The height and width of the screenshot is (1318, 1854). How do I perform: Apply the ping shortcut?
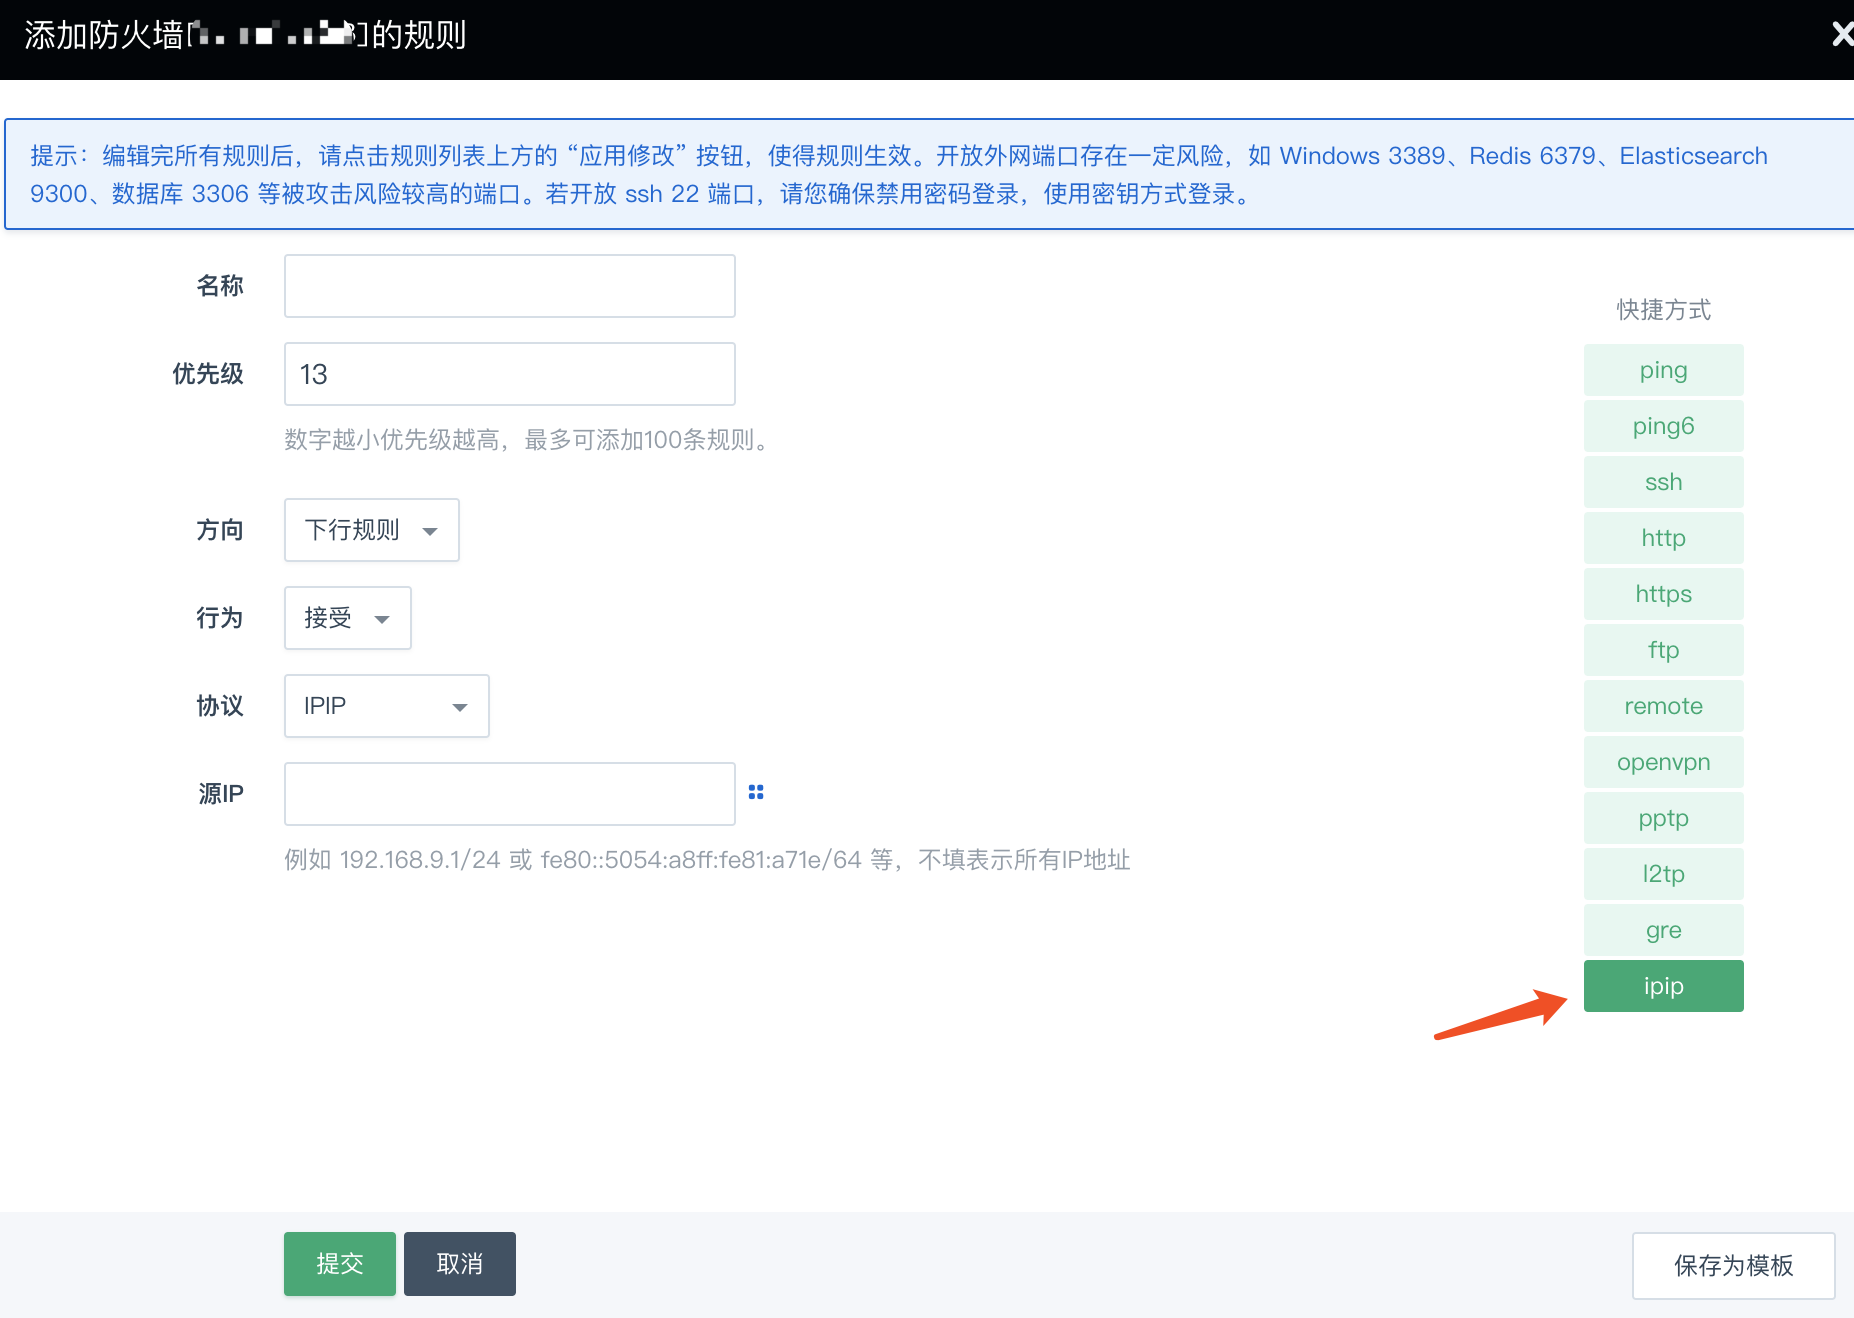(1664, 370)
